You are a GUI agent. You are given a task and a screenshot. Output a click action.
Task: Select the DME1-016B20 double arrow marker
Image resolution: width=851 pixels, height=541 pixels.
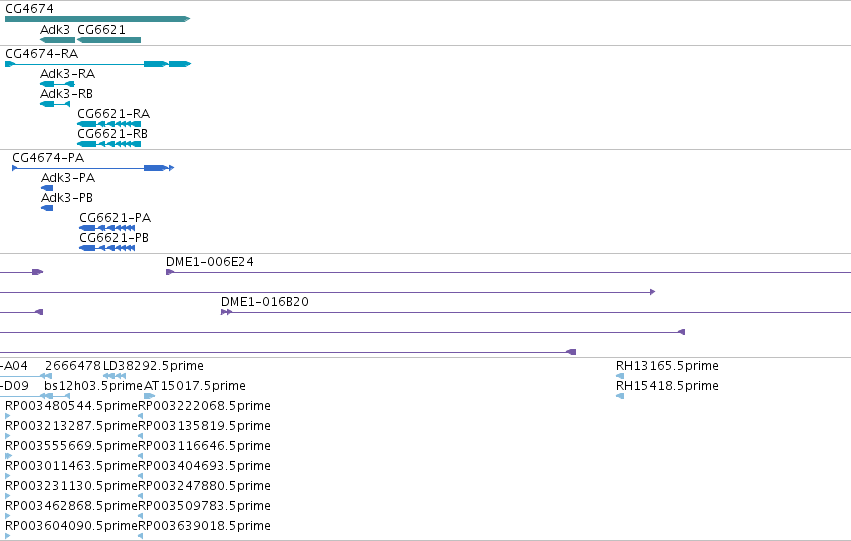[x=226, y=312]
